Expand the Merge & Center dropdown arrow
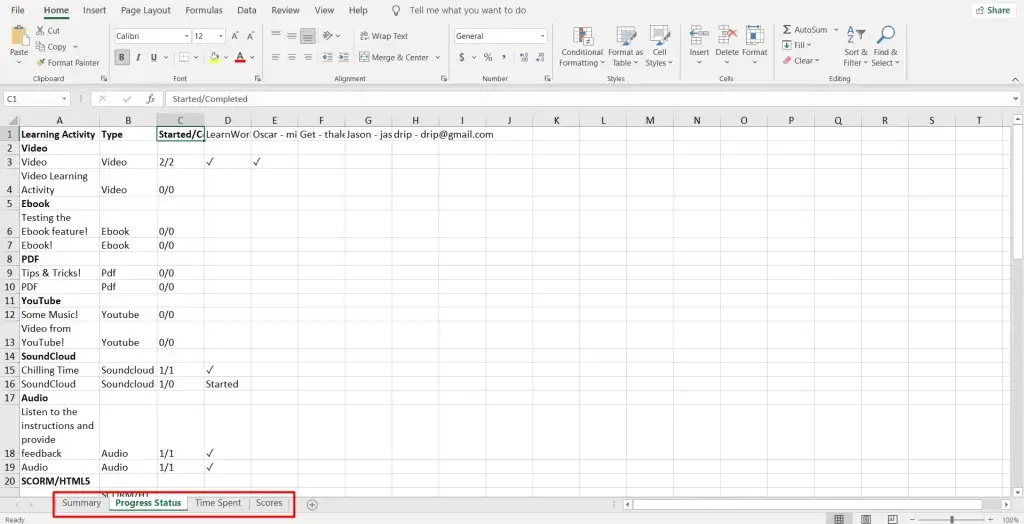The image size is (1024, 524). [438, 58]
